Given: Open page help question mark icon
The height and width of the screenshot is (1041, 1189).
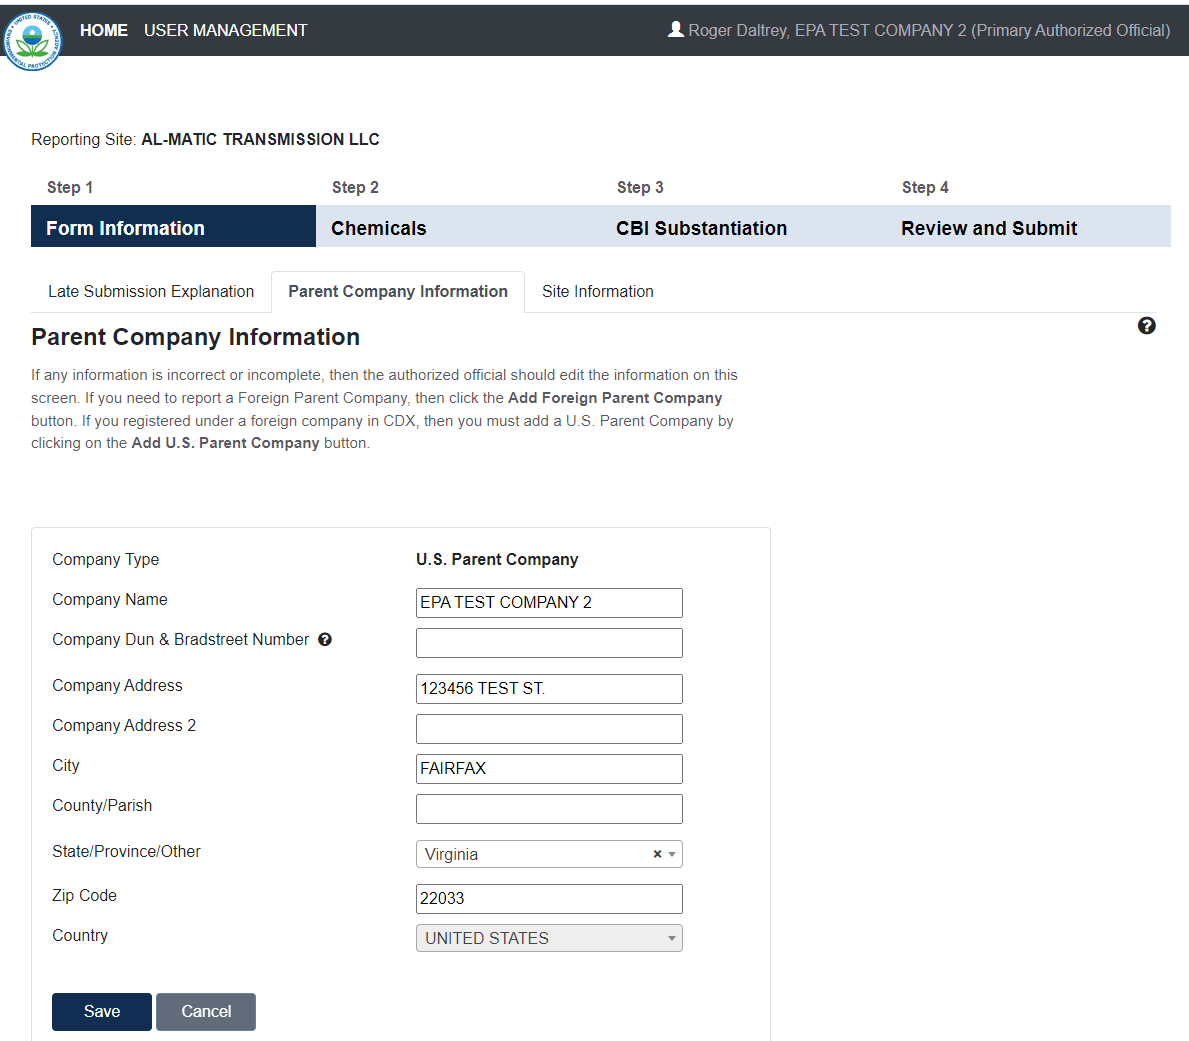Looking at the screenshot, I should (x=1146, y=326).
